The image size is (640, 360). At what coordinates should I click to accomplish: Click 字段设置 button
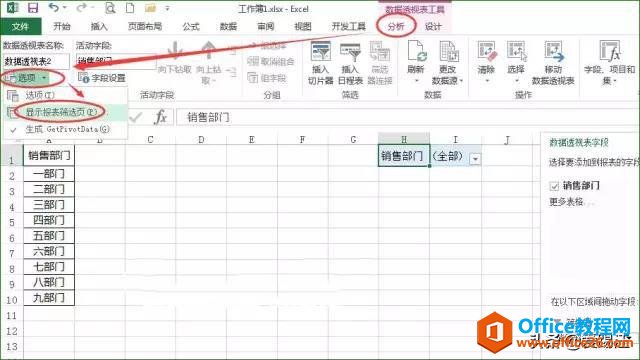(102, 78)
